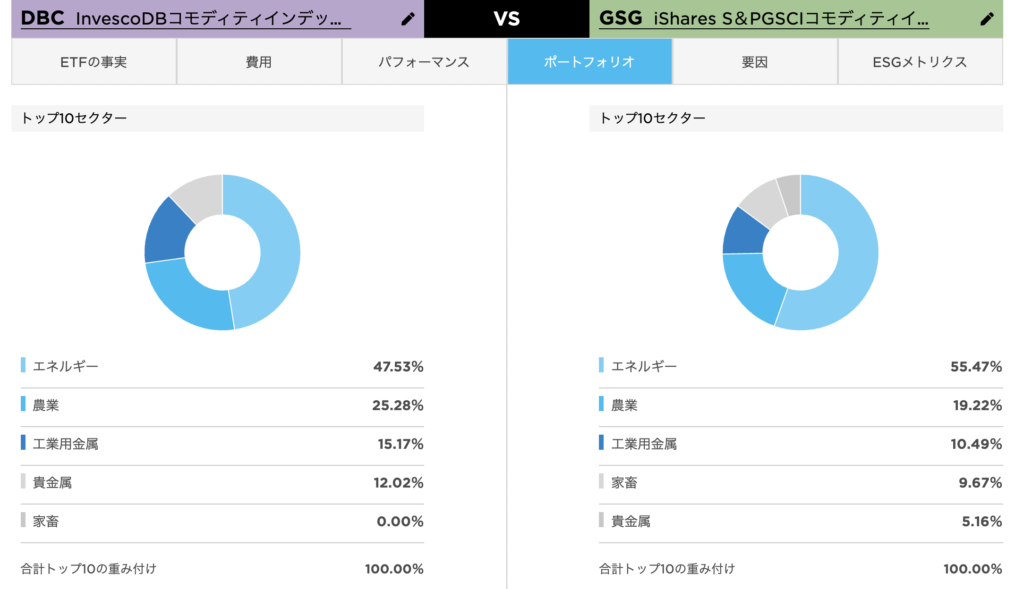Screen dimensions: 1024x589
Task: Select the DBC 貴金属 12.02% row
Action: (x=222, y=483)
